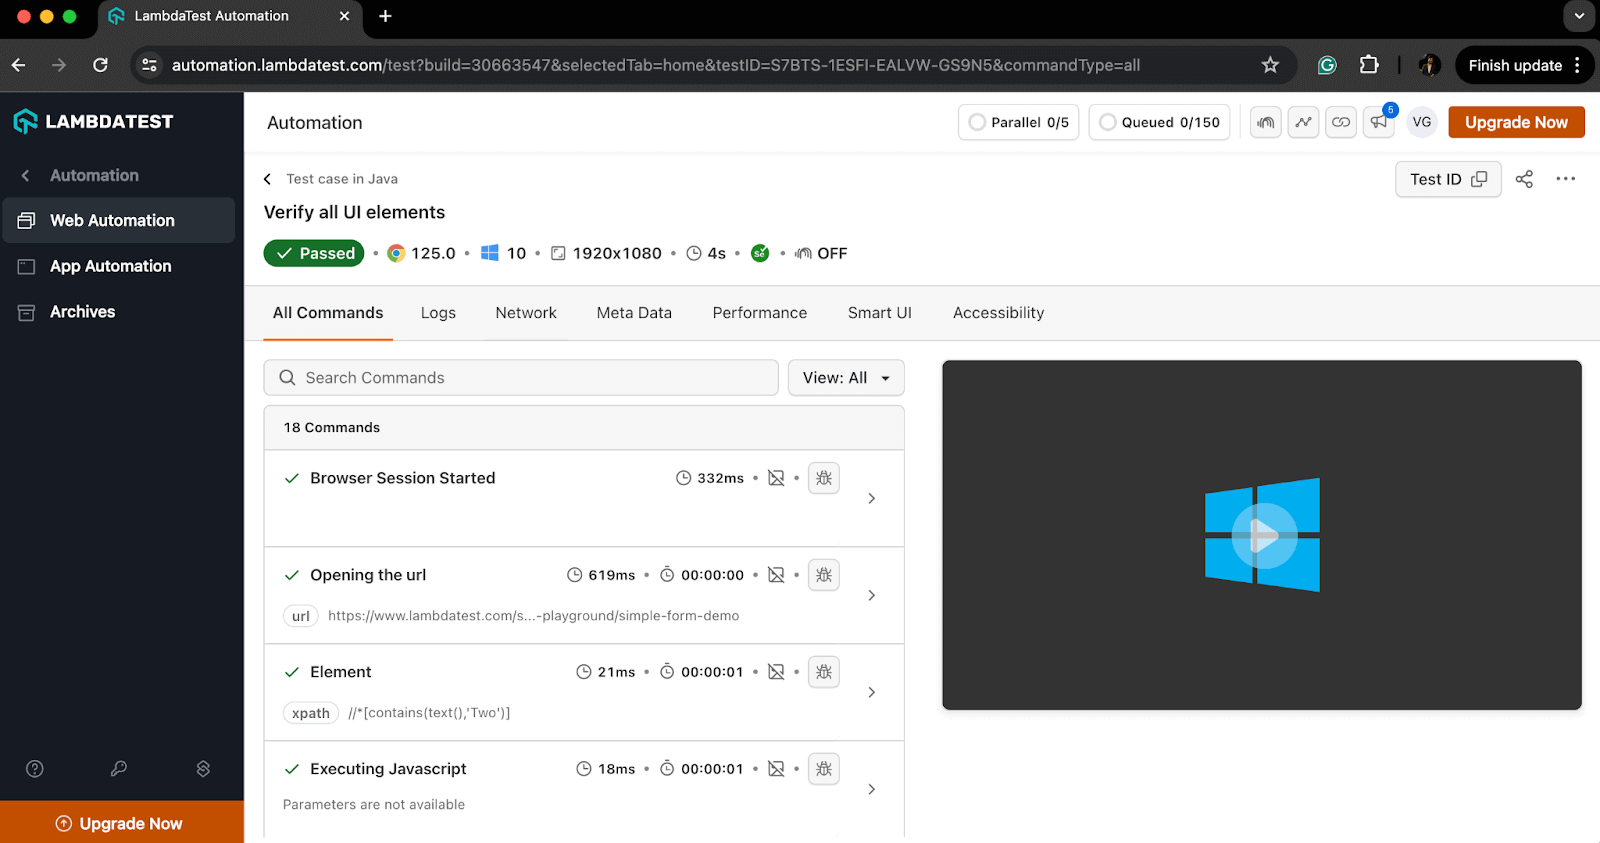The height and width of the screenshot is (843, 1600).
Task: Click the orange Upgrade Now header button
Action: click(x=1515, y=122)
